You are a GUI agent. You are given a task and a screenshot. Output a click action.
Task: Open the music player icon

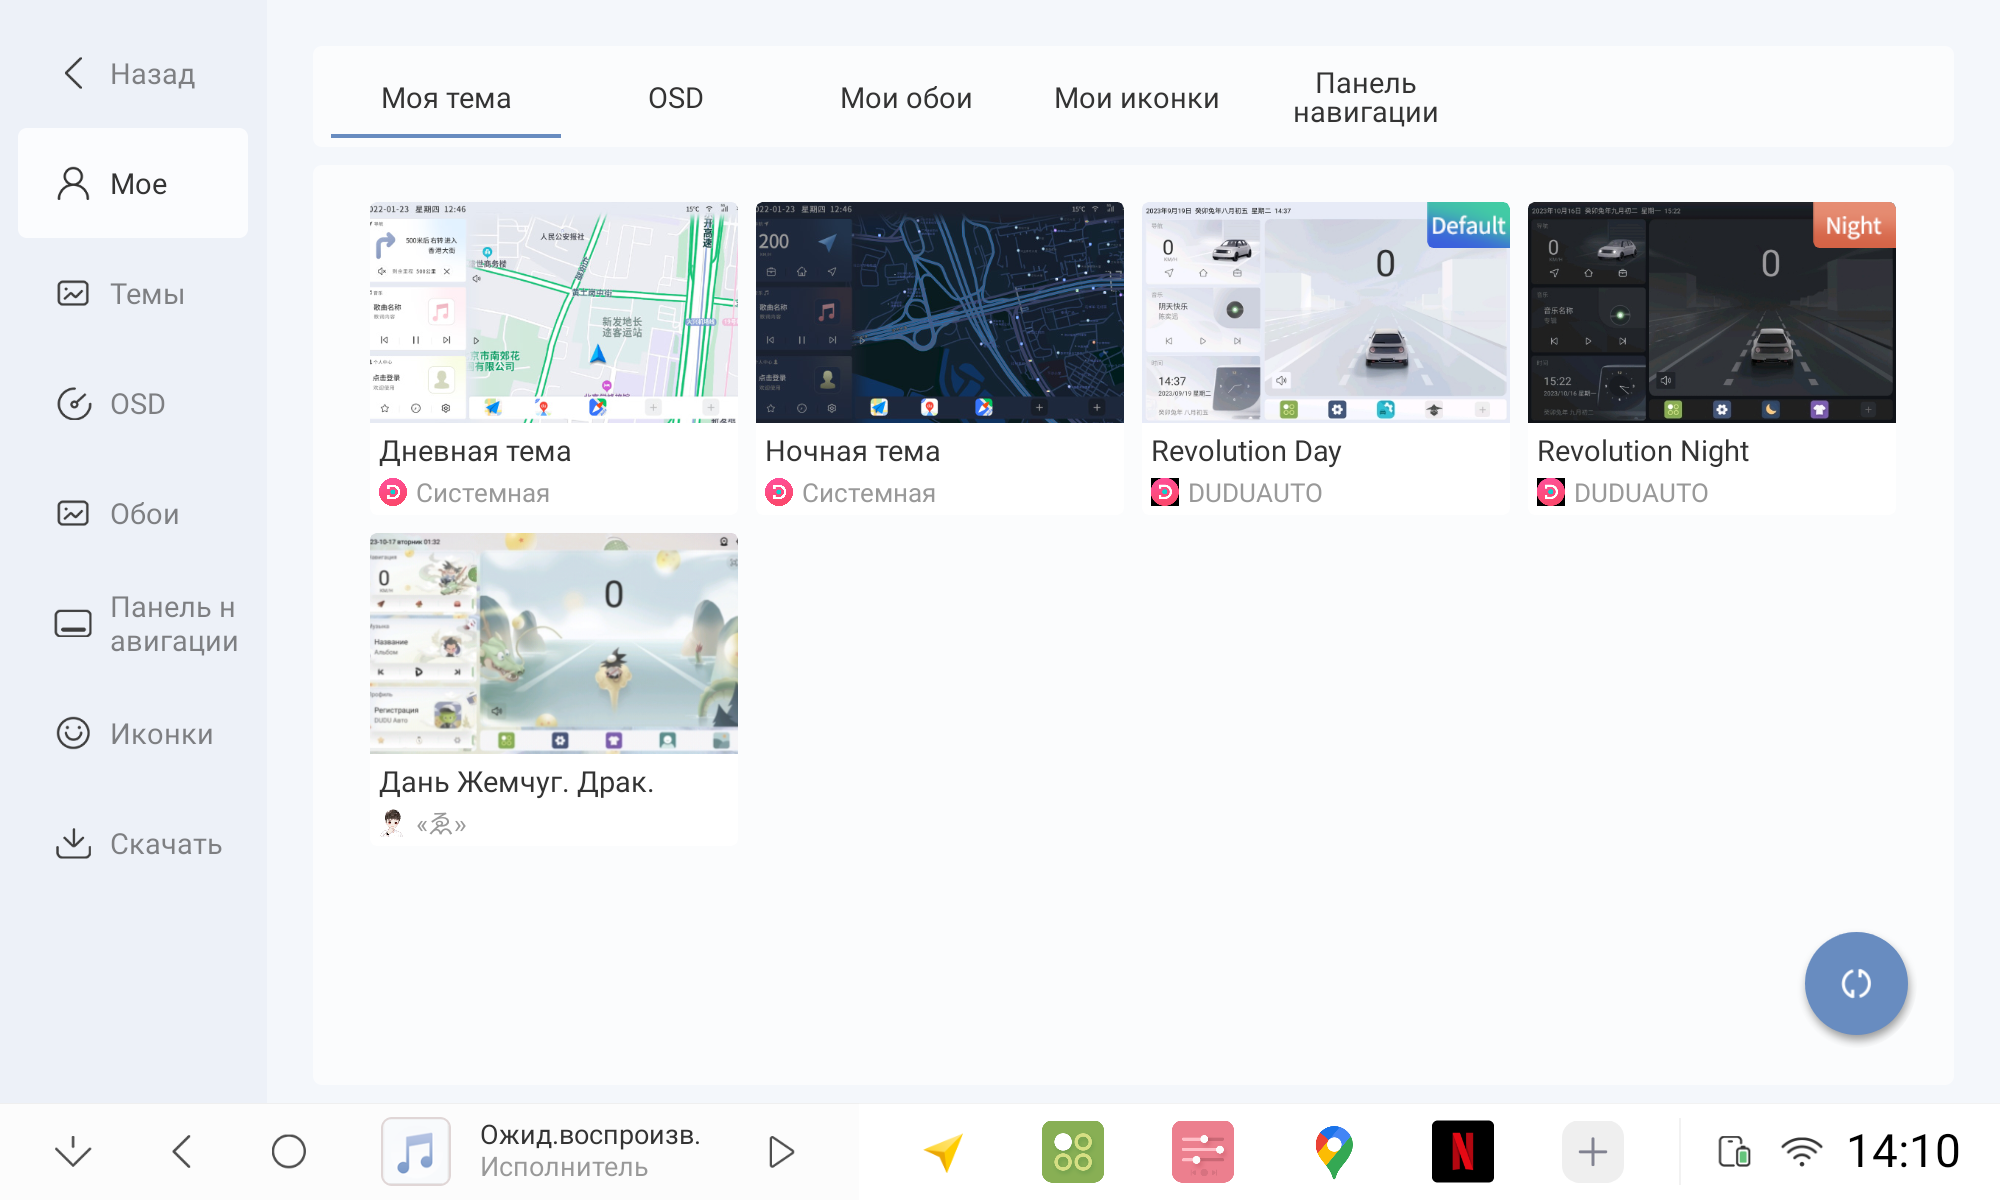(416, 1151)
